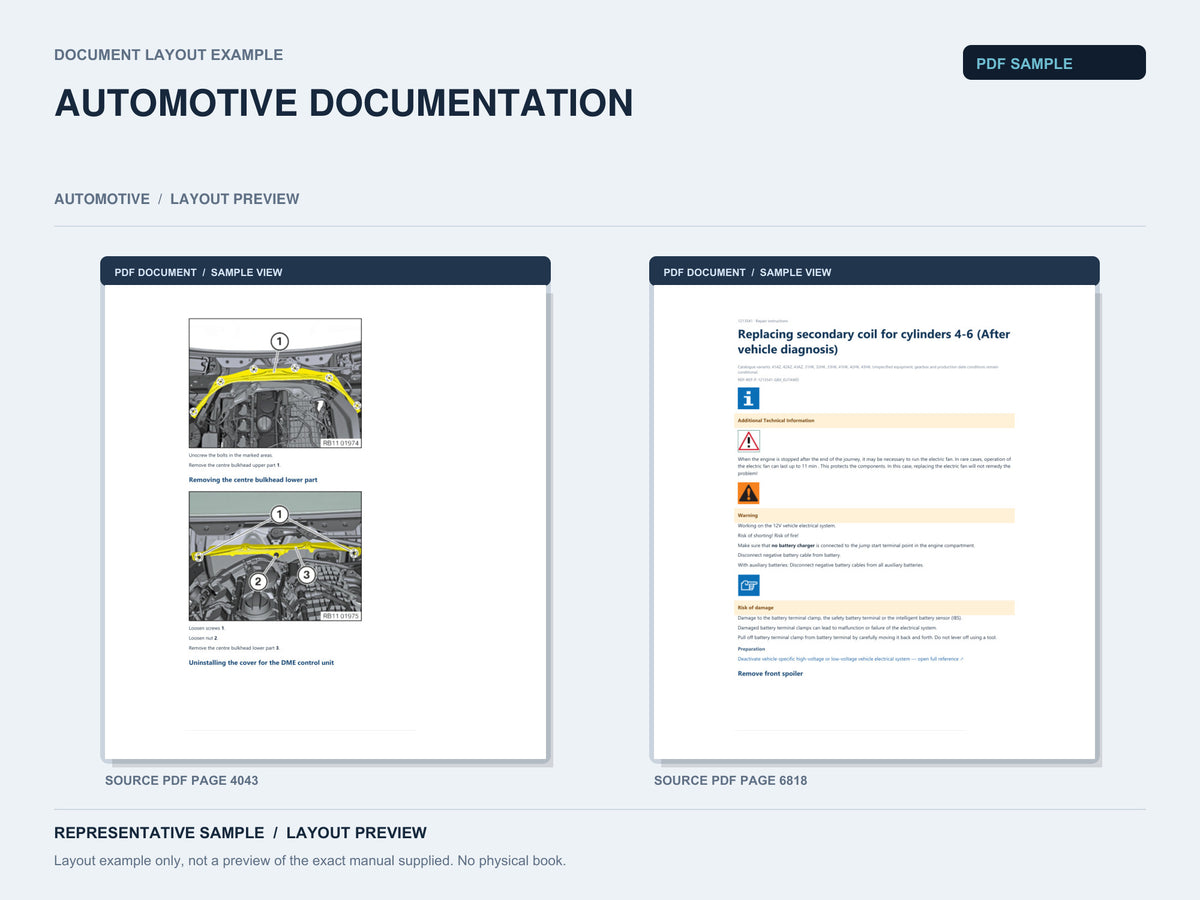This screenshot has height=900, width=1200.
Task: Select the lower bulkhead image RB11 01975
Action: 275,556
